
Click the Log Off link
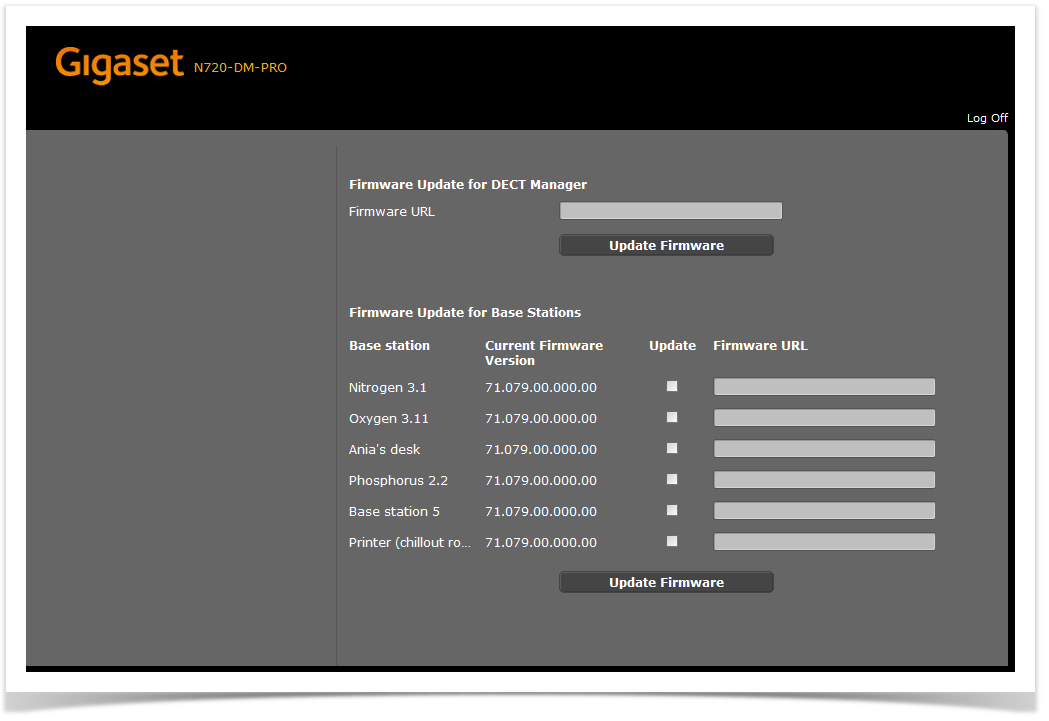pos(987,118)
